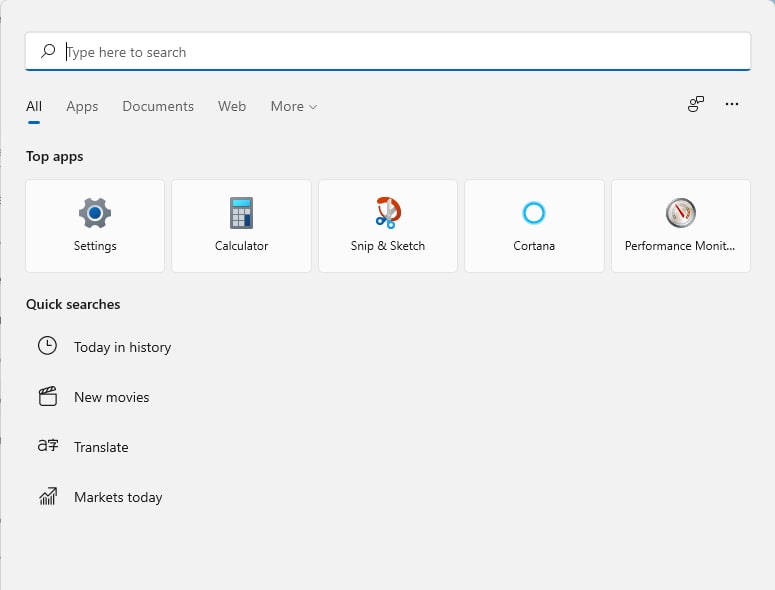775x590 pixels.
Task: Click the magnifier search icon
Action: click(x=48, y=51)
